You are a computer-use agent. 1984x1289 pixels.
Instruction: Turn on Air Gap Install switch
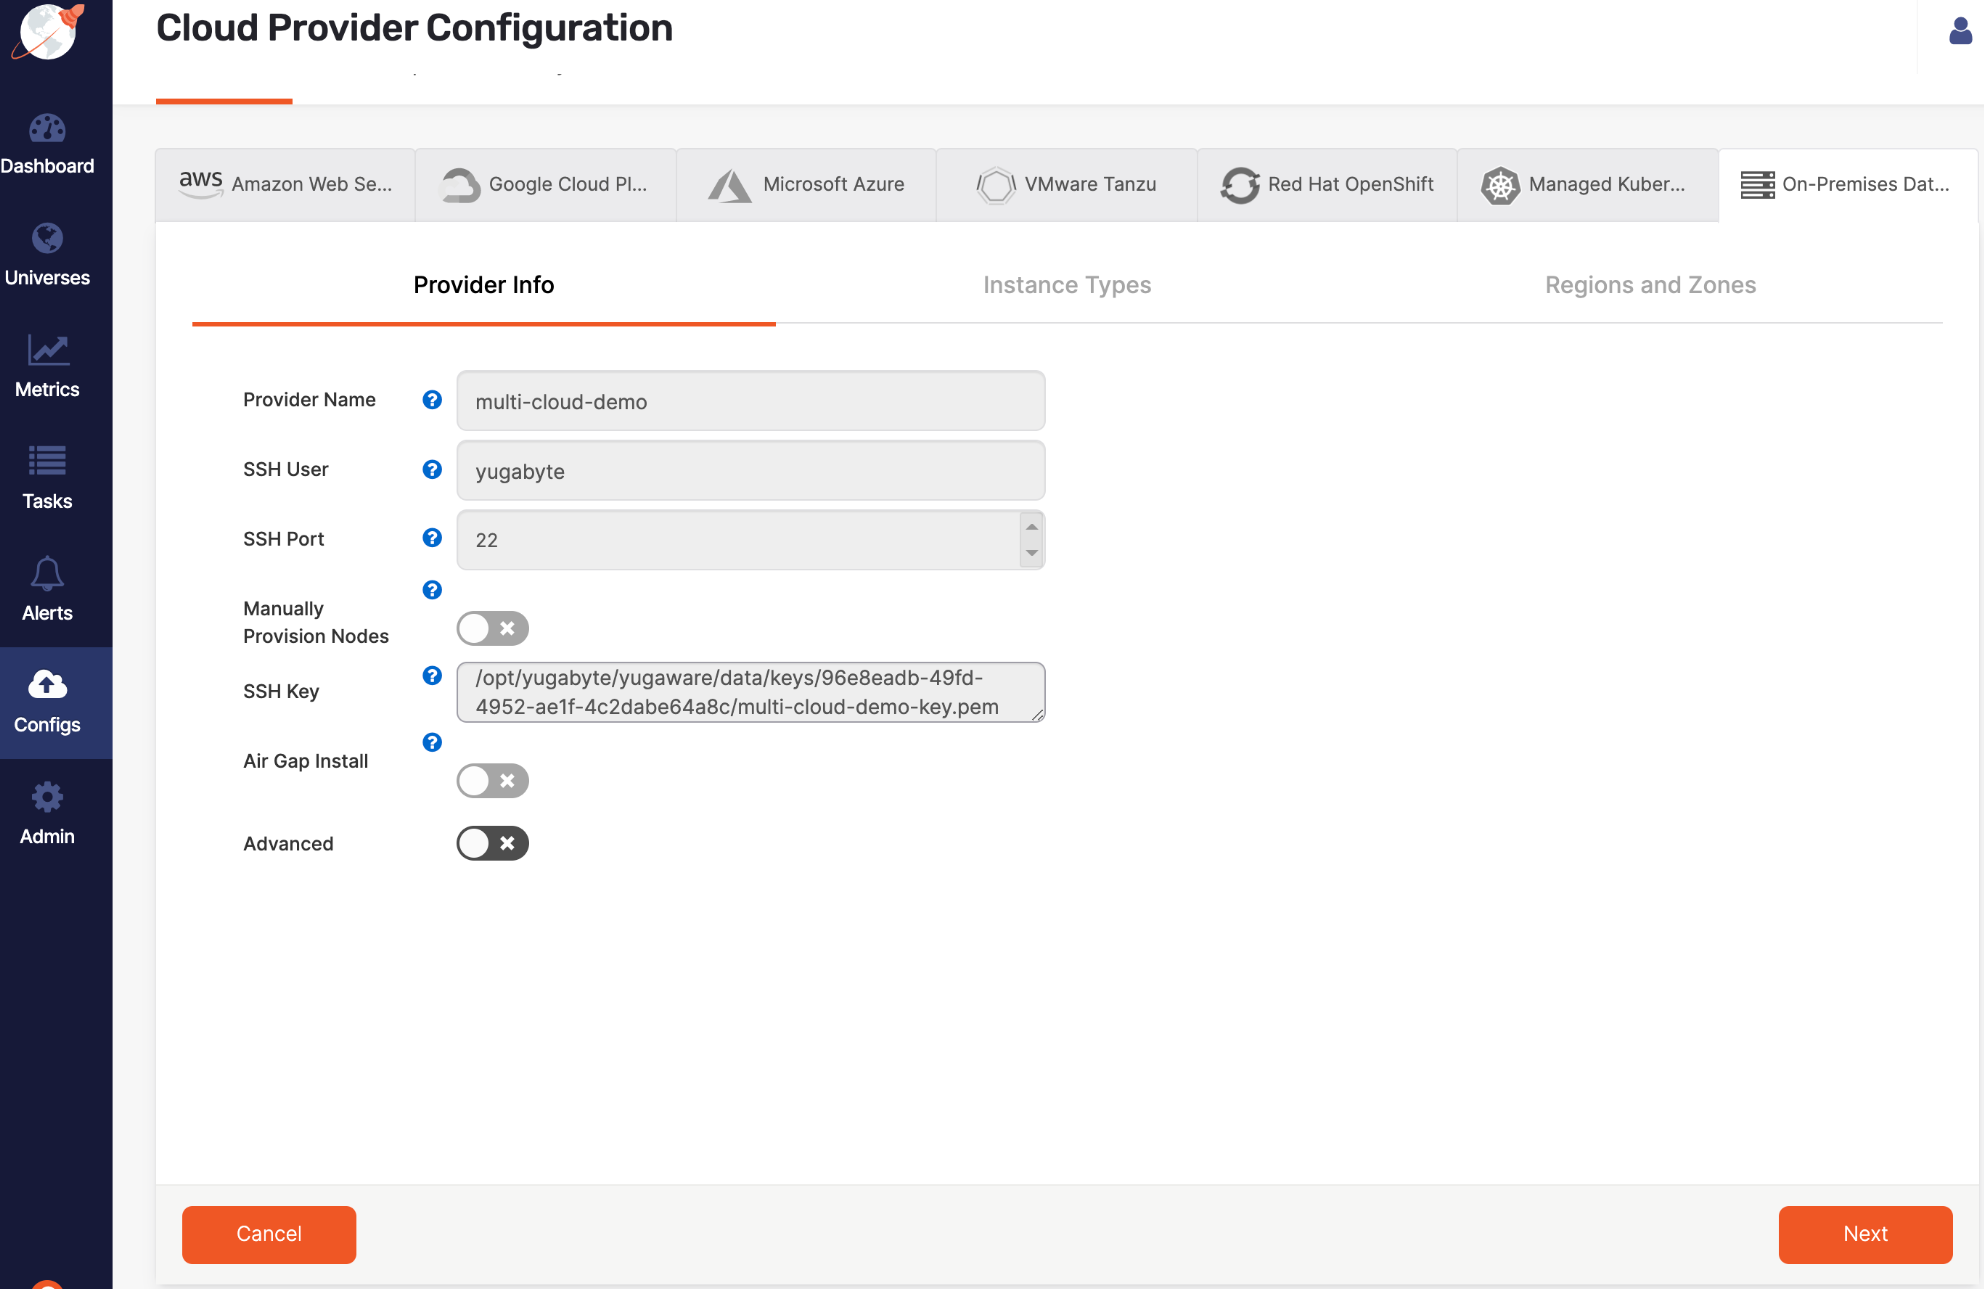(492, 780)
